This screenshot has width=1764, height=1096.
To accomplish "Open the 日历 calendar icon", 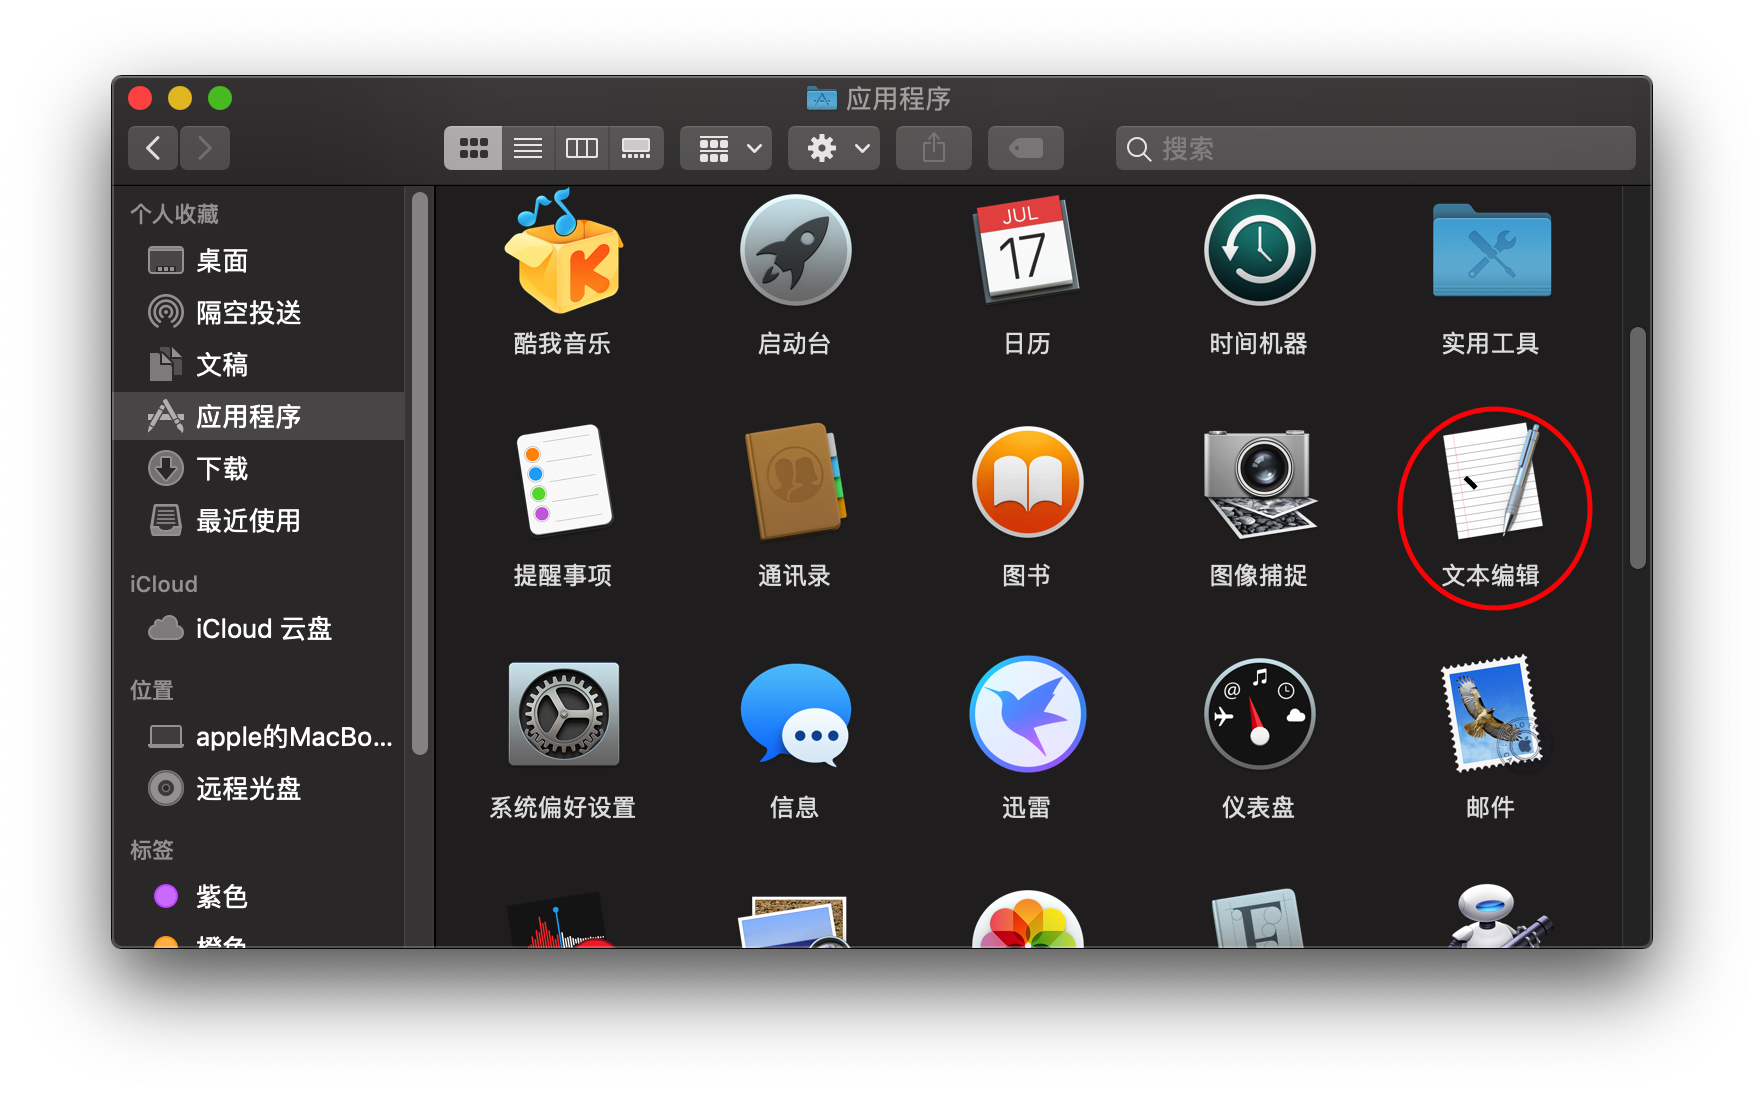I will pos(1027,250).
